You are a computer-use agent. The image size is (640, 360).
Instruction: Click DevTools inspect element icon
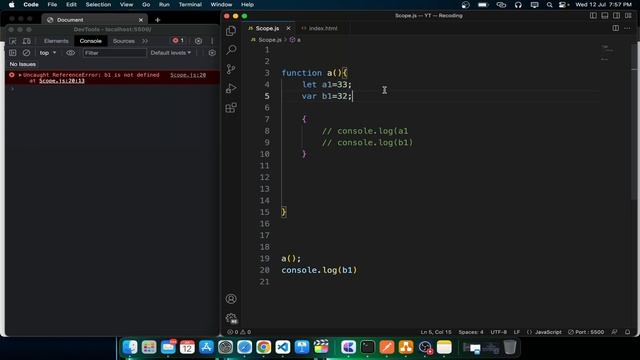[13, 41]
